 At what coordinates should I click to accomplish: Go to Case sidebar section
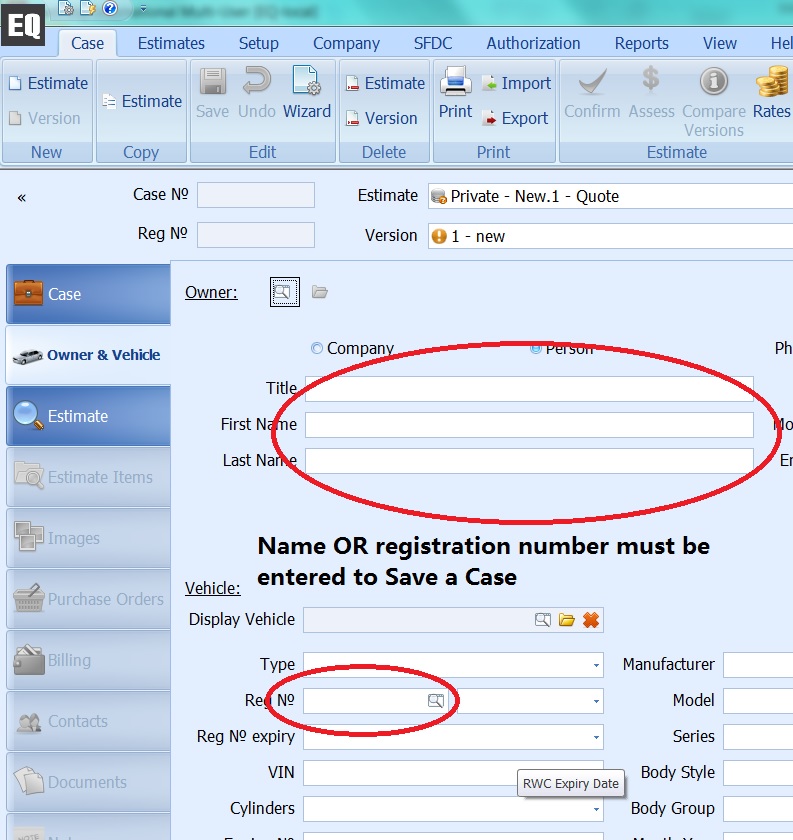tap(88, 294)
